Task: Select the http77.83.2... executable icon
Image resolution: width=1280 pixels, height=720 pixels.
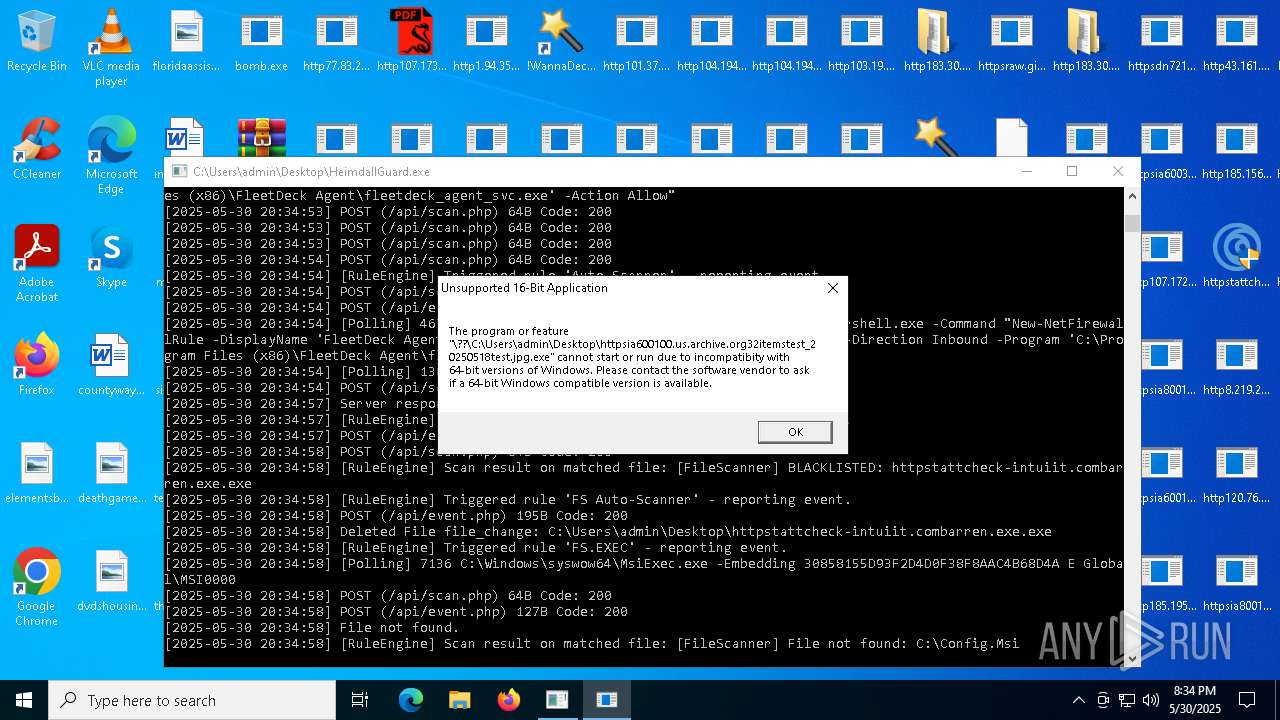Action: [336, 42]
